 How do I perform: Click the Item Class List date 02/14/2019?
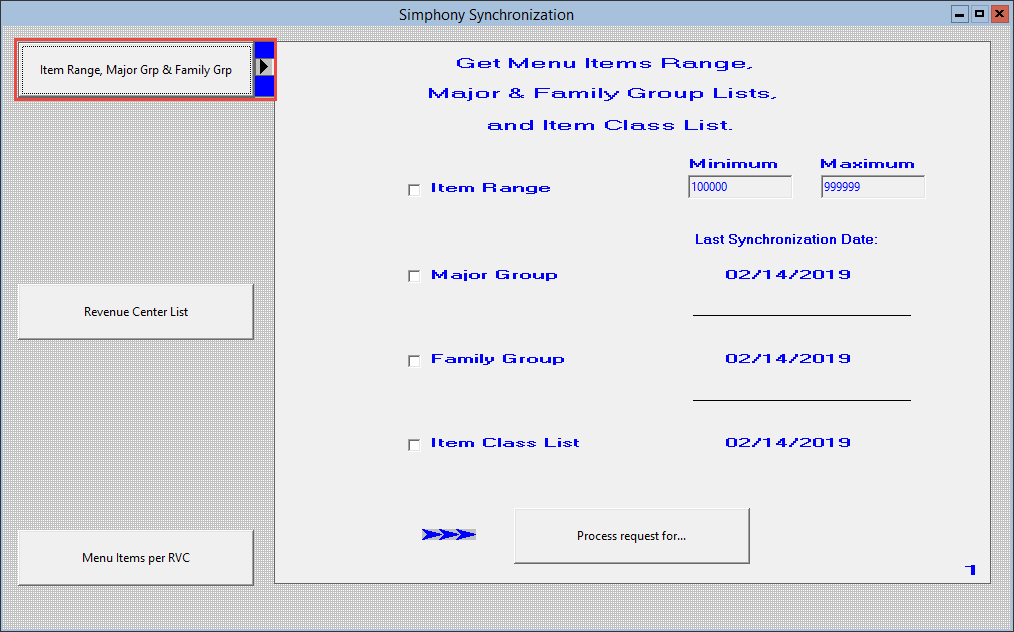coord(788,442)
